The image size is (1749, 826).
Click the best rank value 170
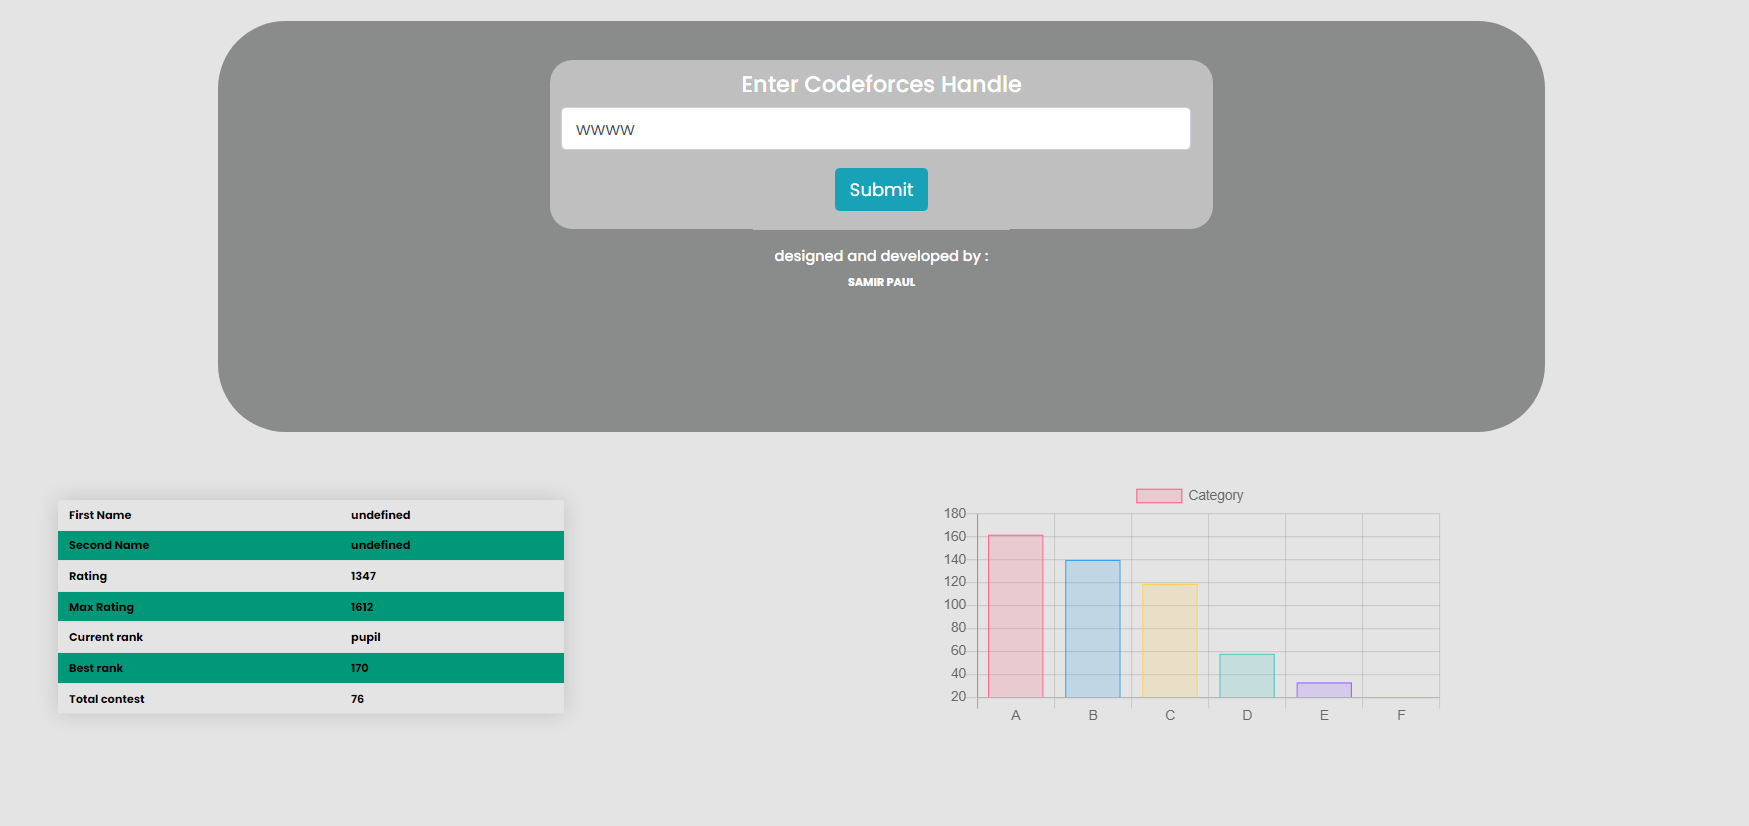(x=360, y=668)
